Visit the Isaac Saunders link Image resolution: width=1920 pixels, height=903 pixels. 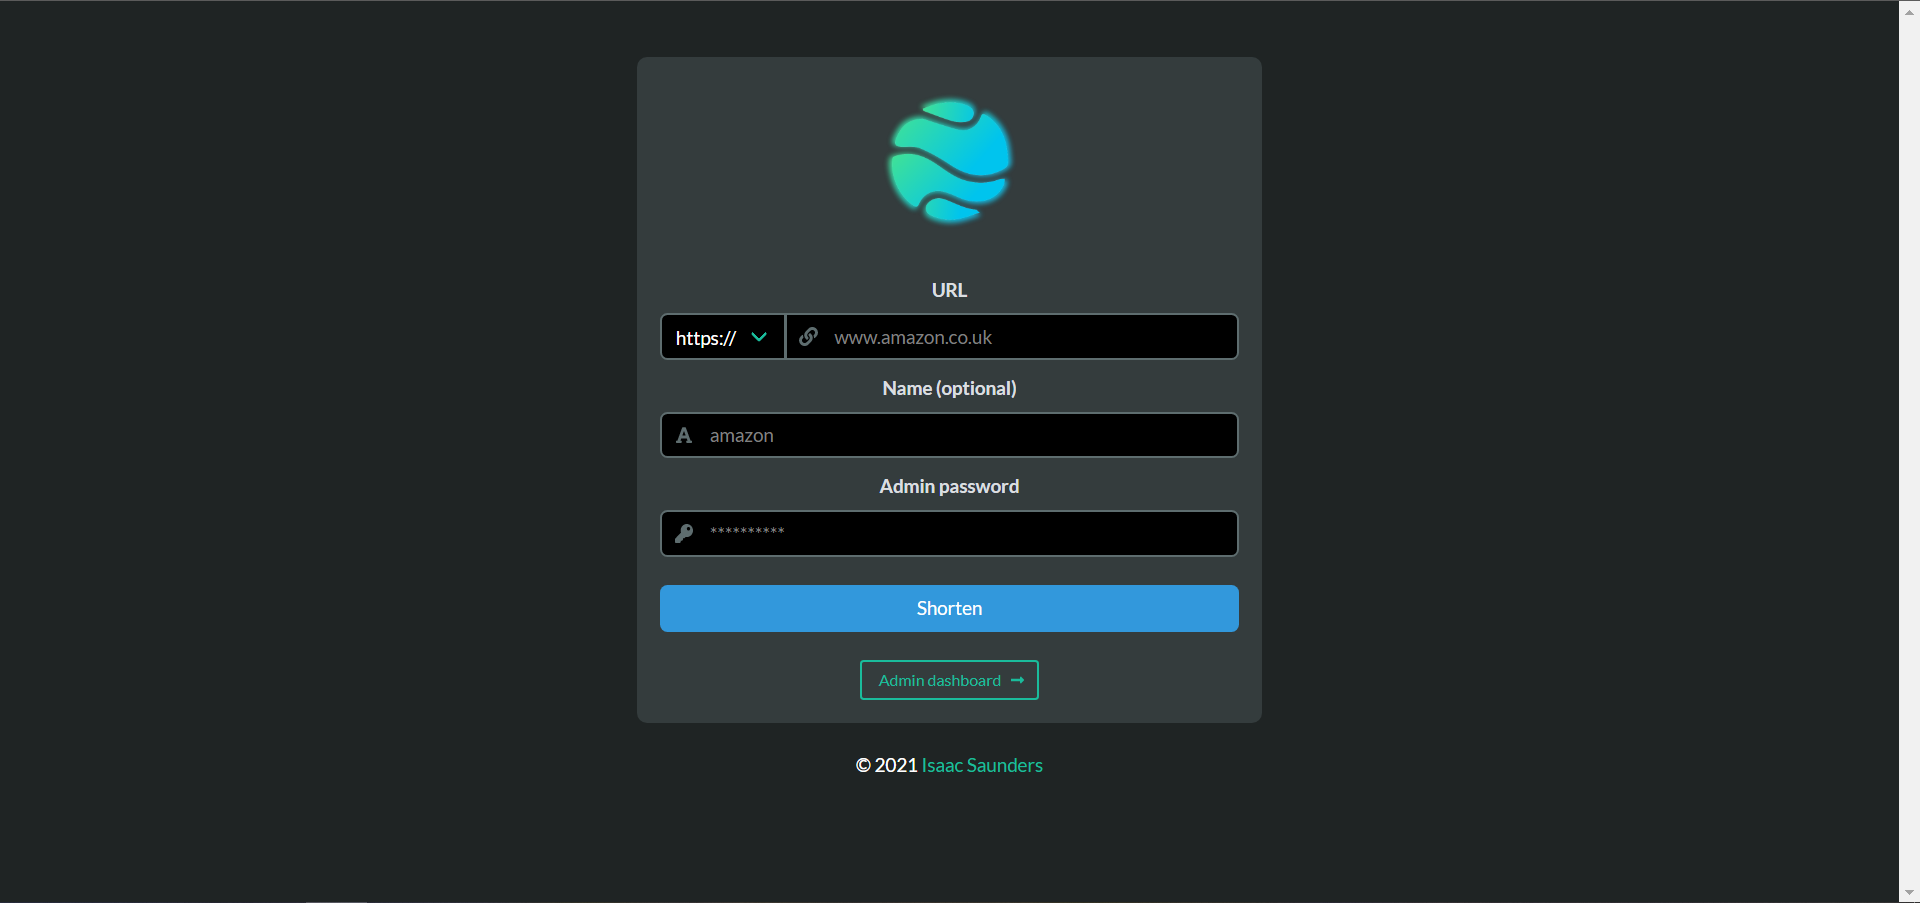981,765
